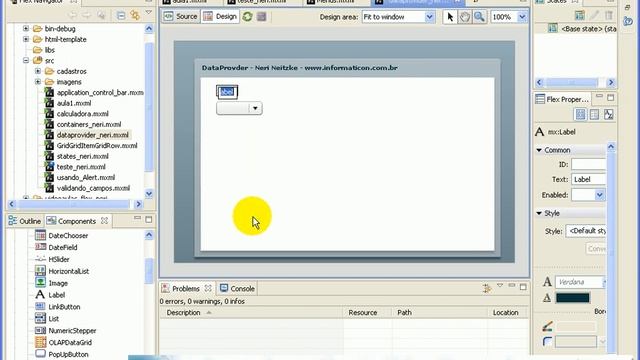Switch to the Console tab
640x360 pixels.
tap(237, 289)
